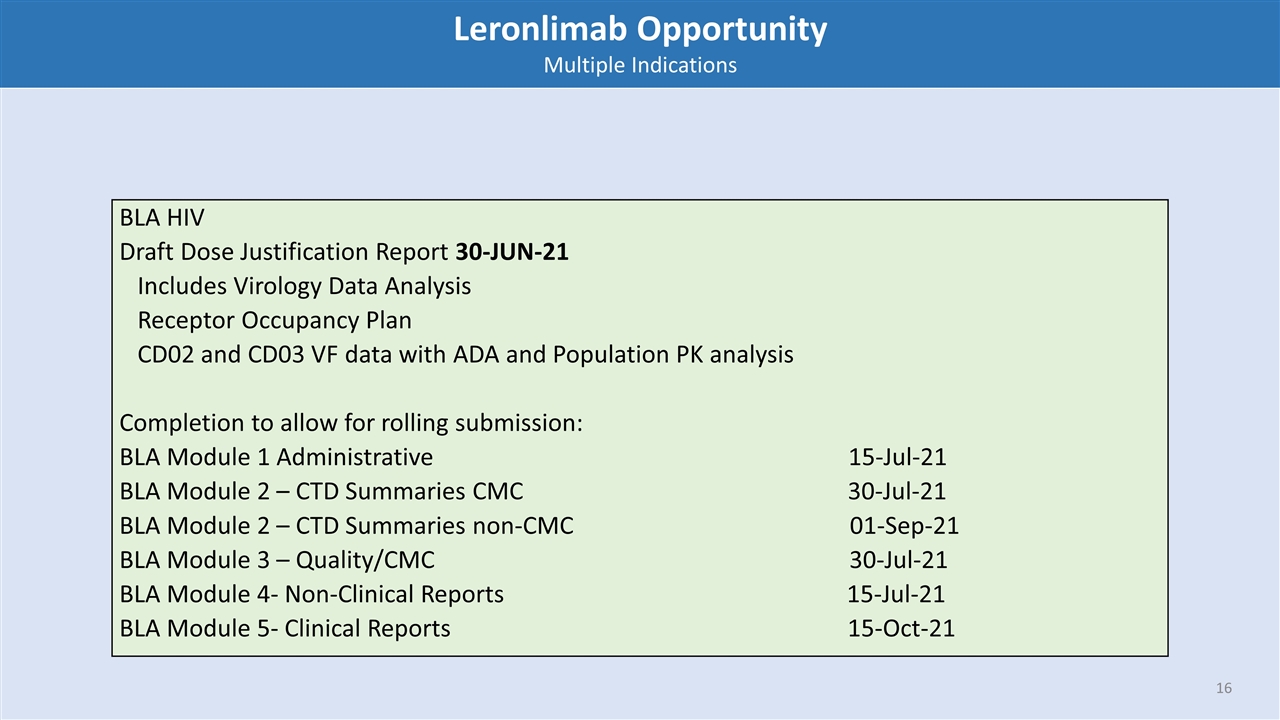Click "Completion to allow for rolling submission" text
Viewport: 1280px width, 720px height.
[351, 423]
